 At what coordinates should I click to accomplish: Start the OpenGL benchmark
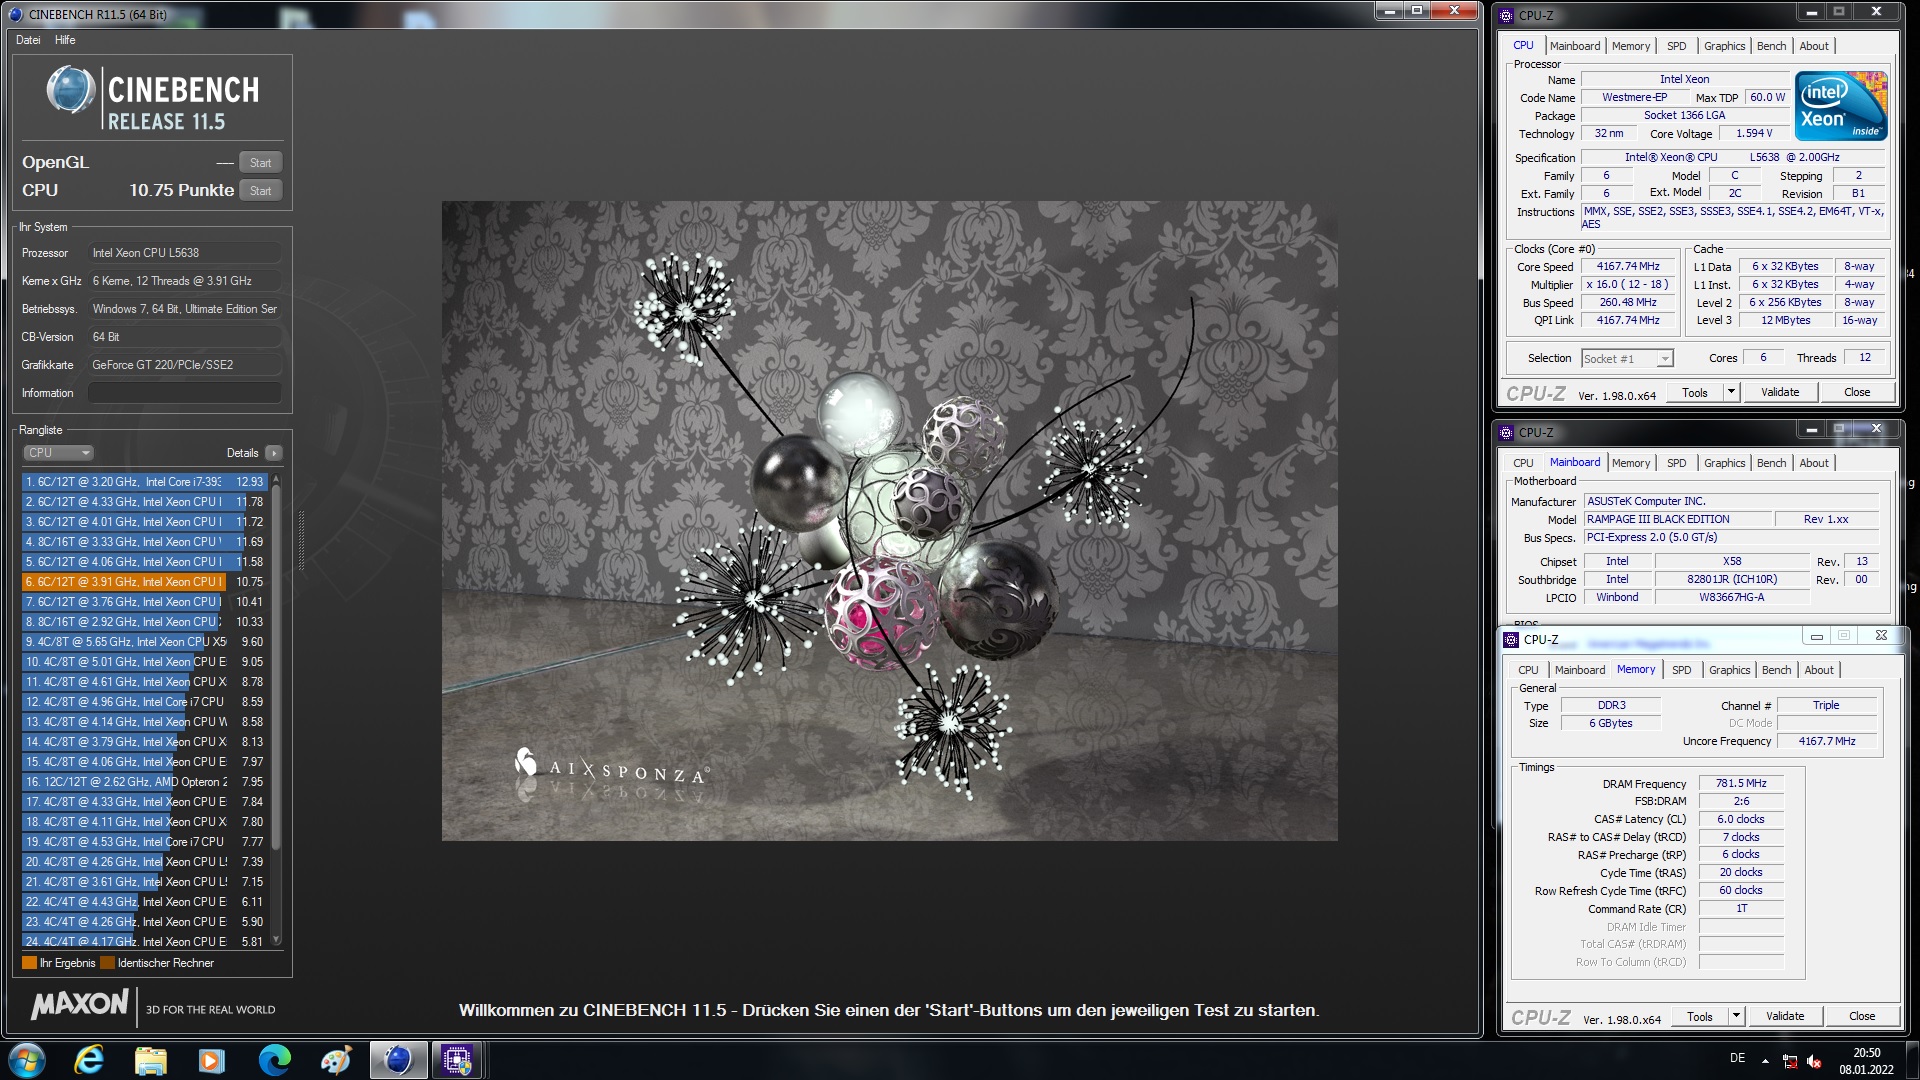(x=260, y=163)
